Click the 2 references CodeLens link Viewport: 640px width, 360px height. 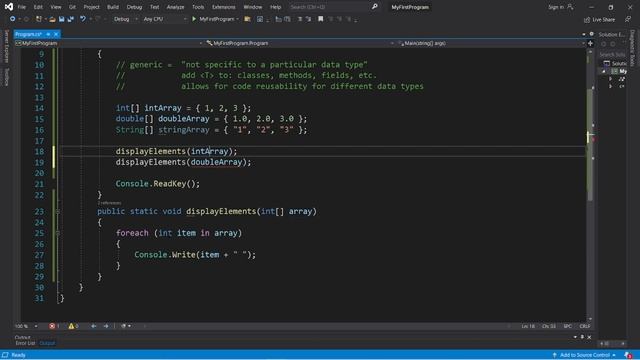[x=109, y=203]
